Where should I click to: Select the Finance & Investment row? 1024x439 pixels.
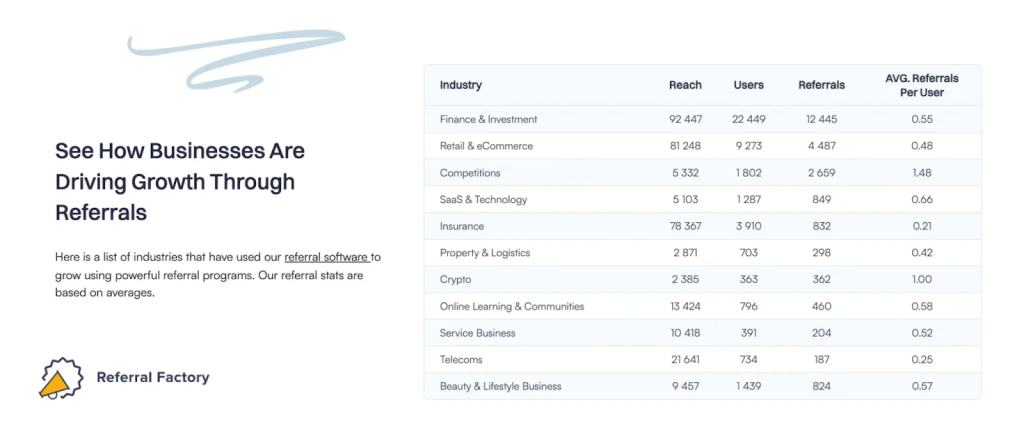pos(703,120)
